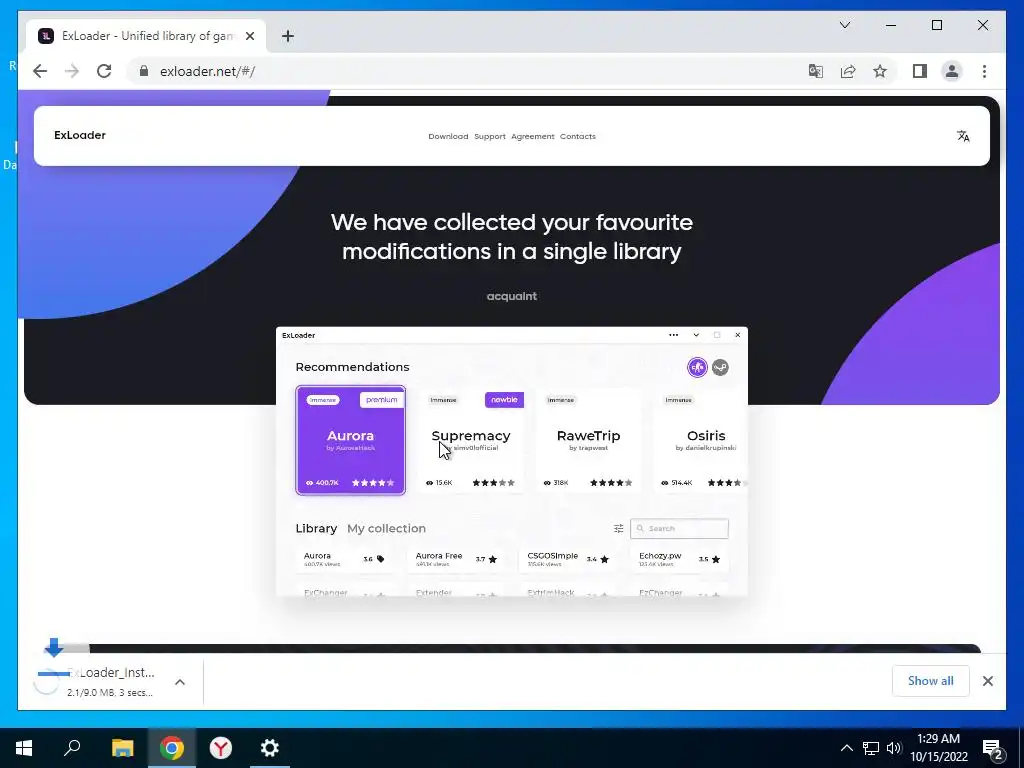Close the downloads bar
The image size is (1024, 768).
click(987, 680)
